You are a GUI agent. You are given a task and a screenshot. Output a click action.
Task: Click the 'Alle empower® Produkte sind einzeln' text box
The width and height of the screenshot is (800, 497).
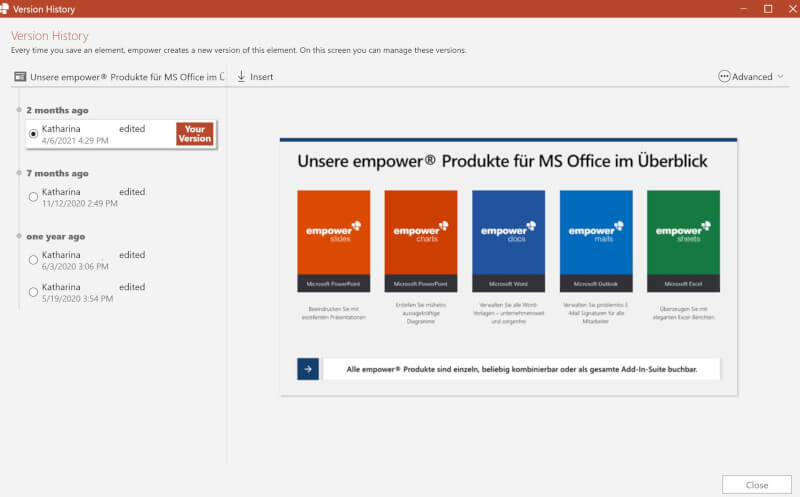521,369
